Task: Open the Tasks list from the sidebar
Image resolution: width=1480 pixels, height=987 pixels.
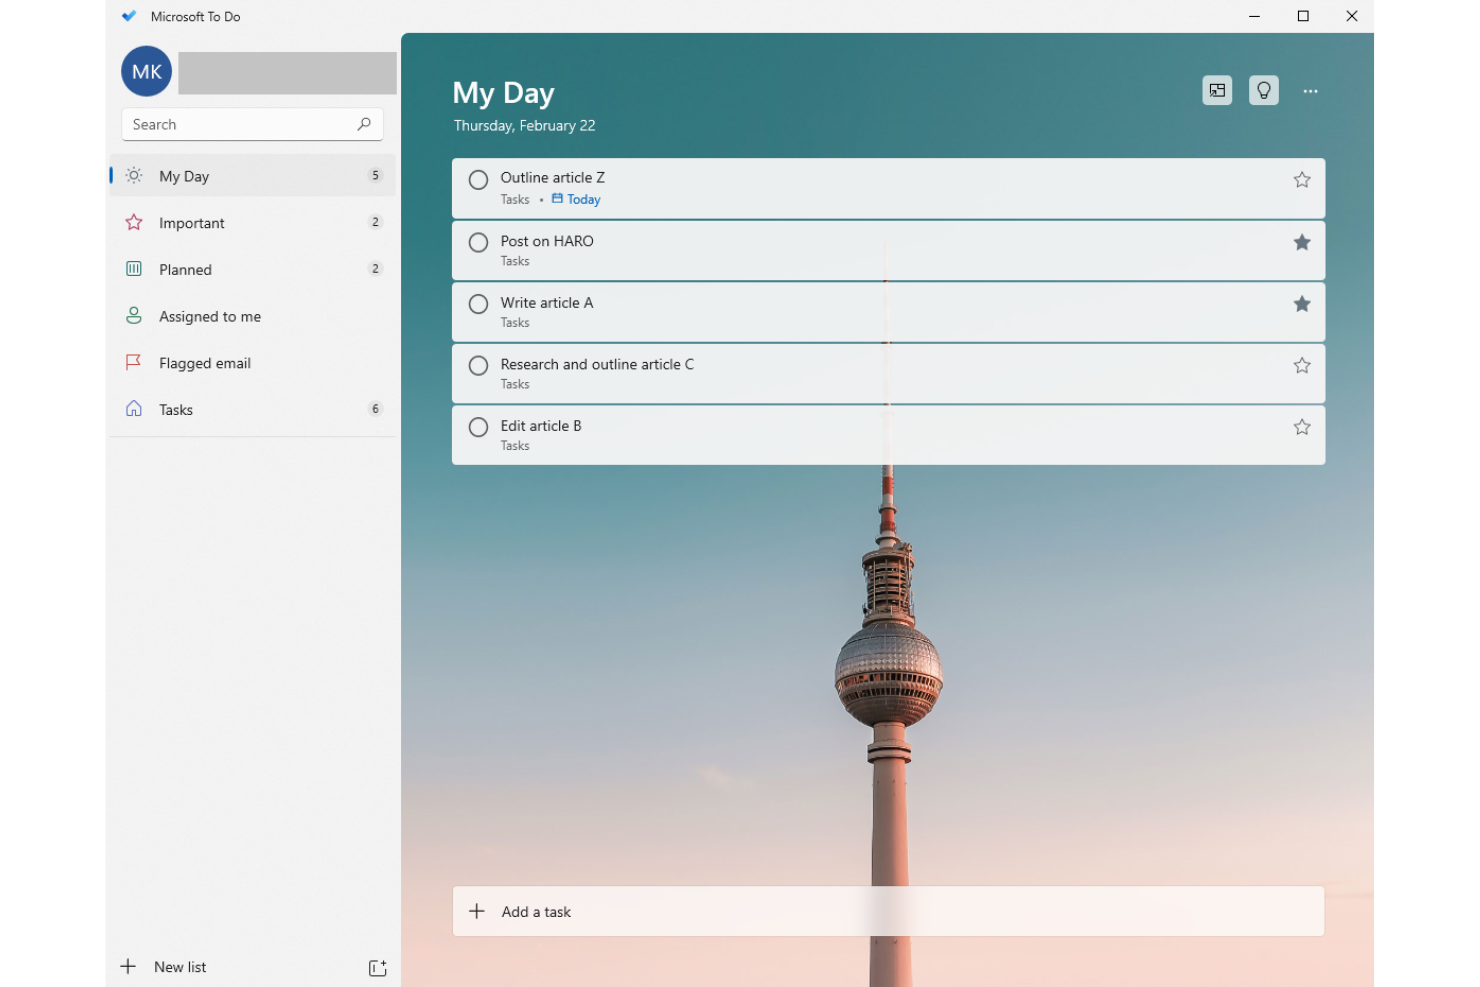Action: (176, 409)
